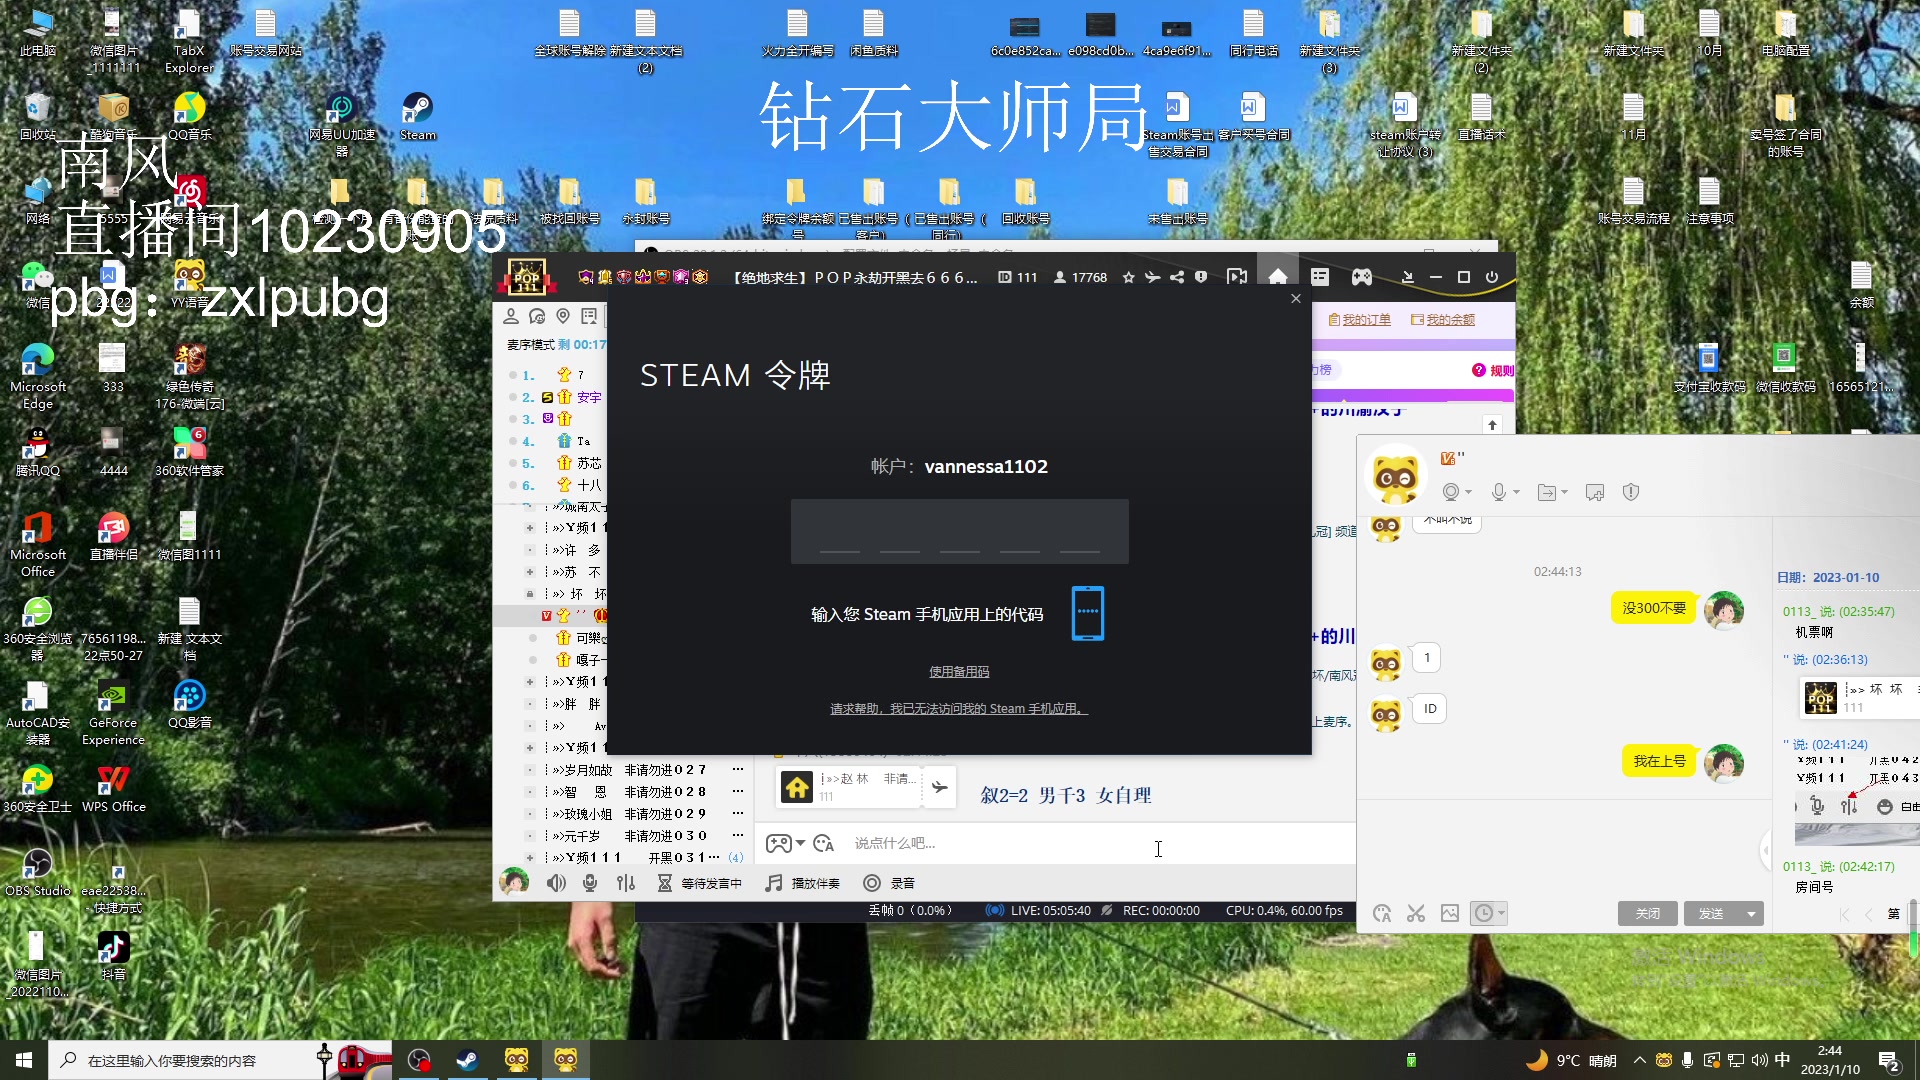Image resolution: width=1920 pixels, height=1080 pixels.
Task: Expand the 'Y频1 1 1 开黑0 3 1' channel
Action: 530,858
